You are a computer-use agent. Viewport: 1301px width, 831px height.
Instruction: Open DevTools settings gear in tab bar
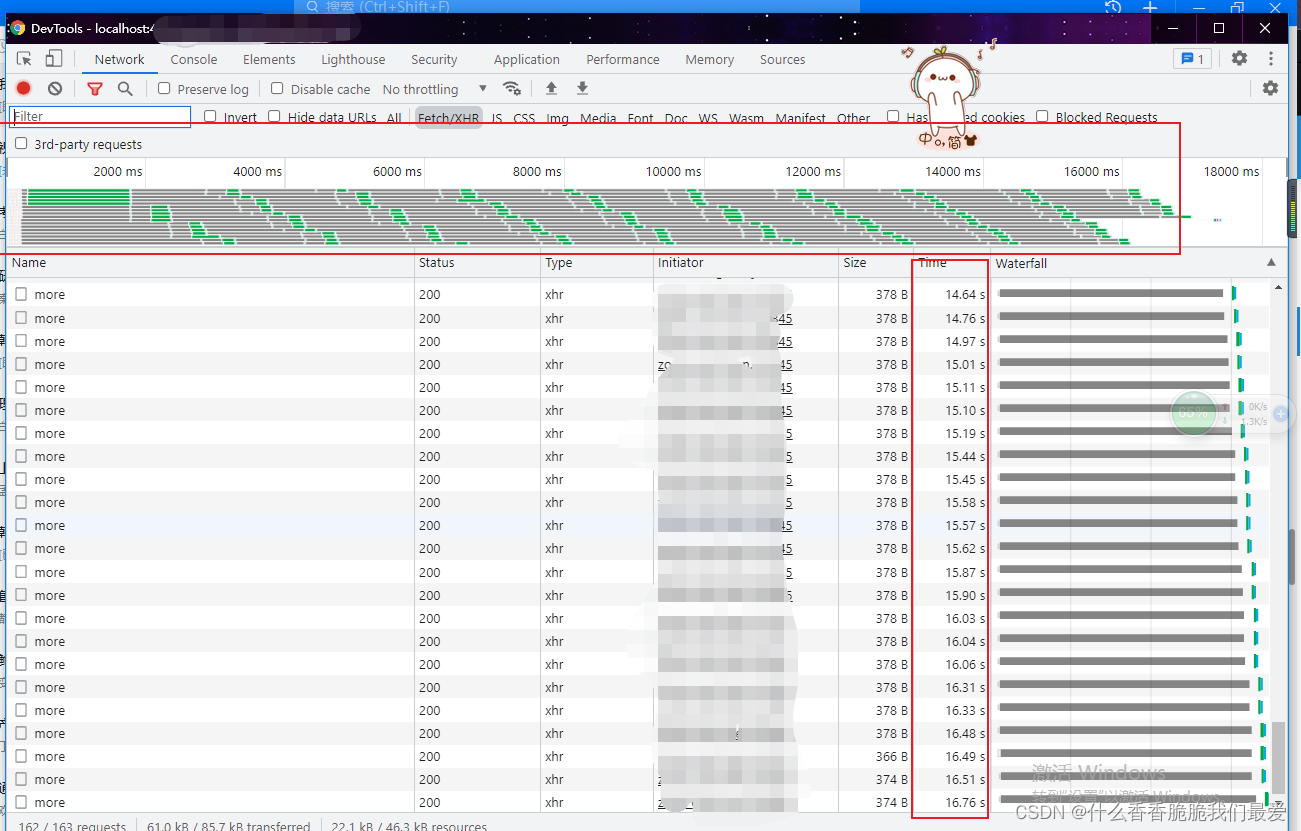1239,59
